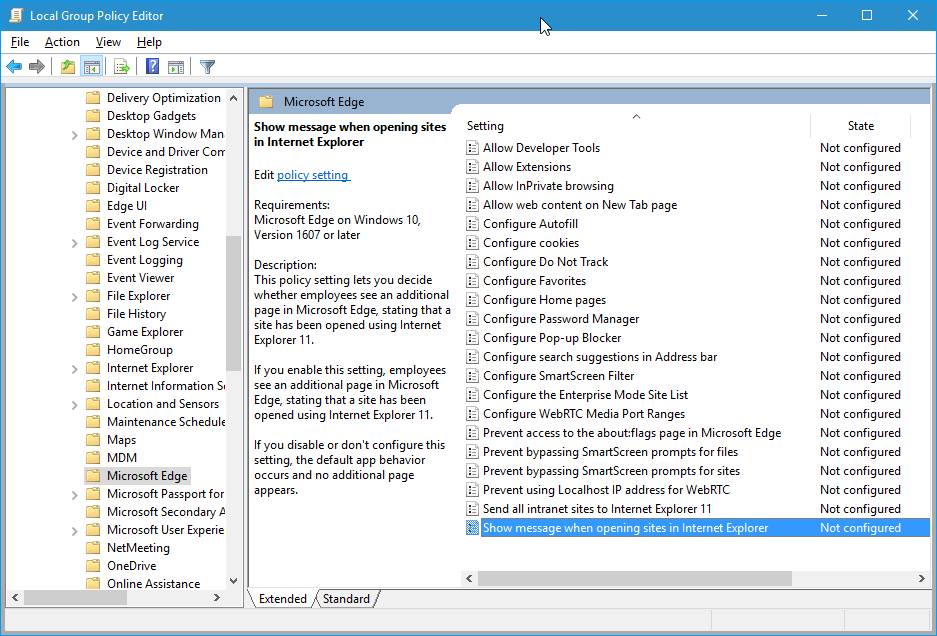937x636 pixels.
Task: Select the Delivery Optimization tree item
Action: [164, 97]
